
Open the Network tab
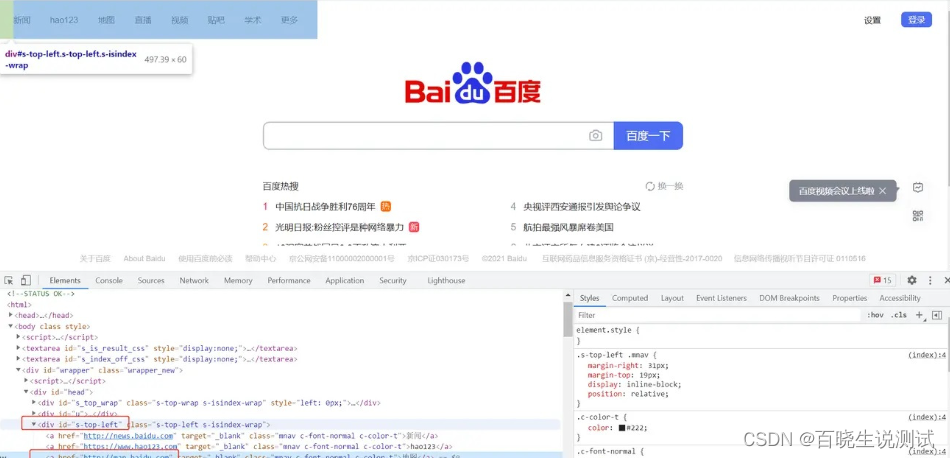pos(194,280)
